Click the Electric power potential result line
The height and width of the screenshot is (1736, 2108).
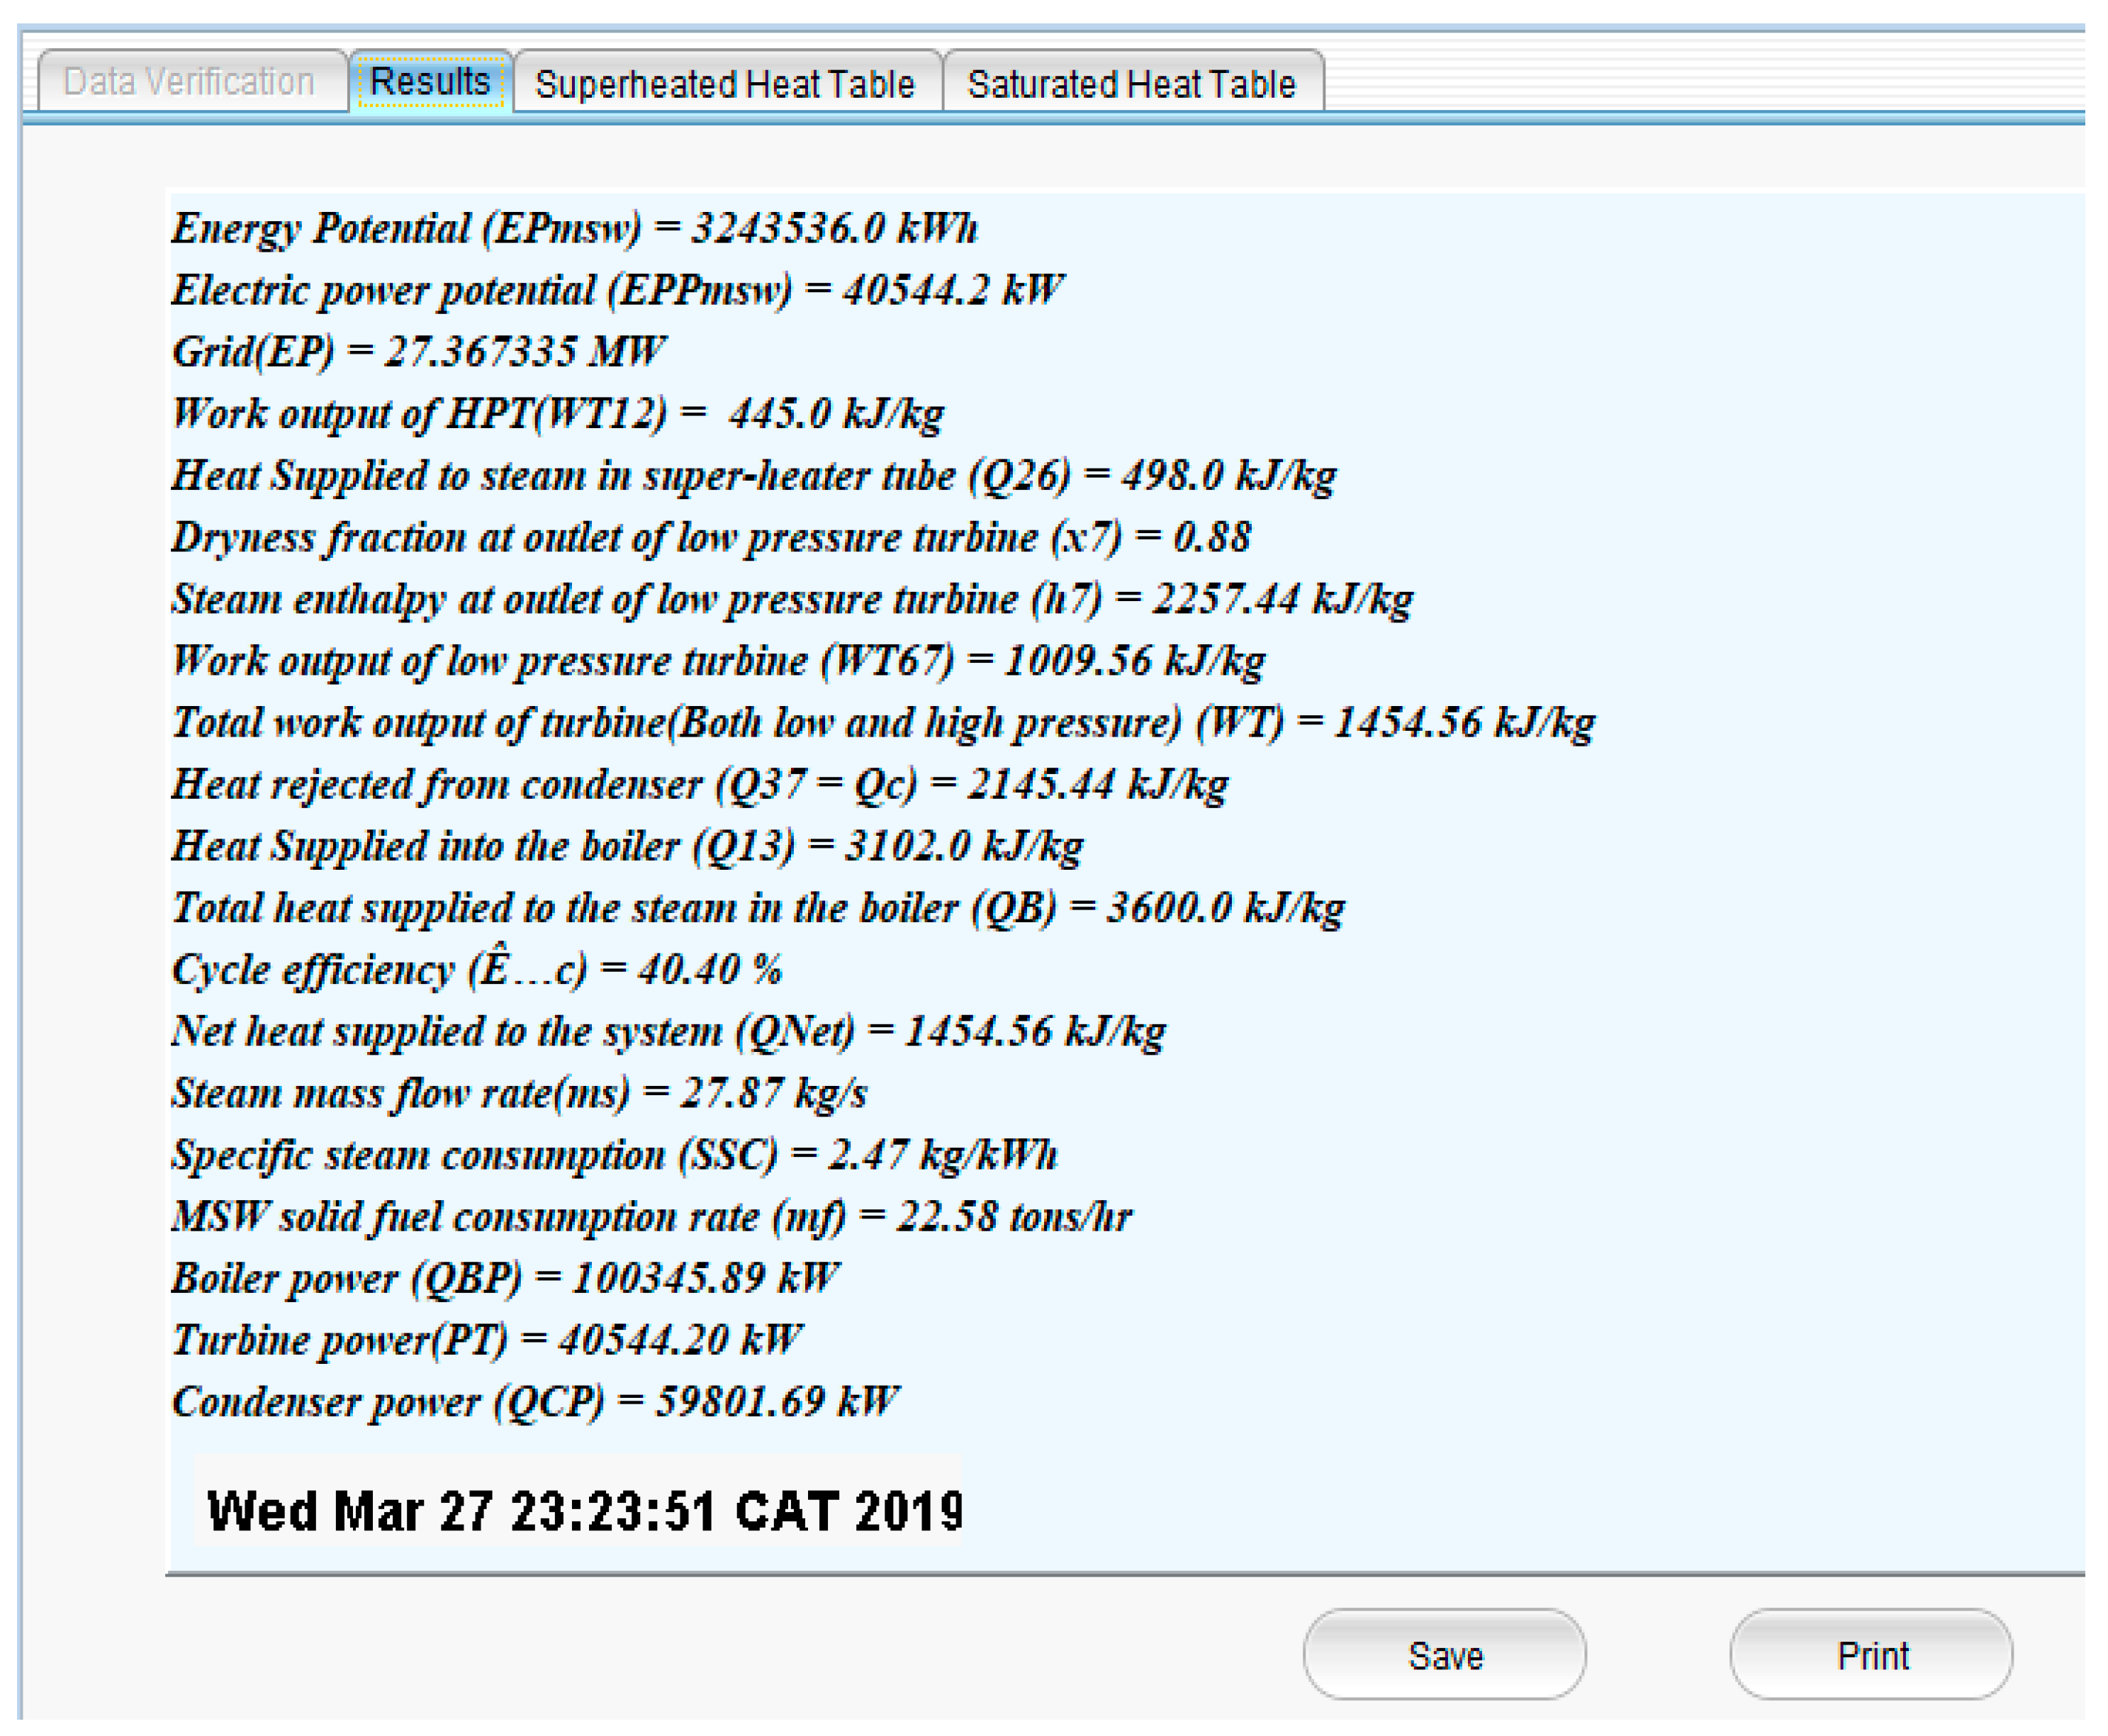point(616,290)
